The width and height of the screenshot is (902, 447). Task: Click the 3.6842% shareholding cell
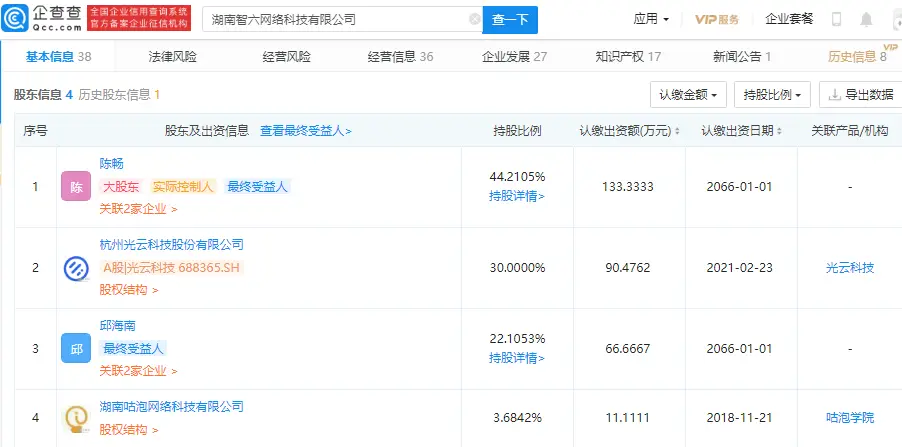517,418
